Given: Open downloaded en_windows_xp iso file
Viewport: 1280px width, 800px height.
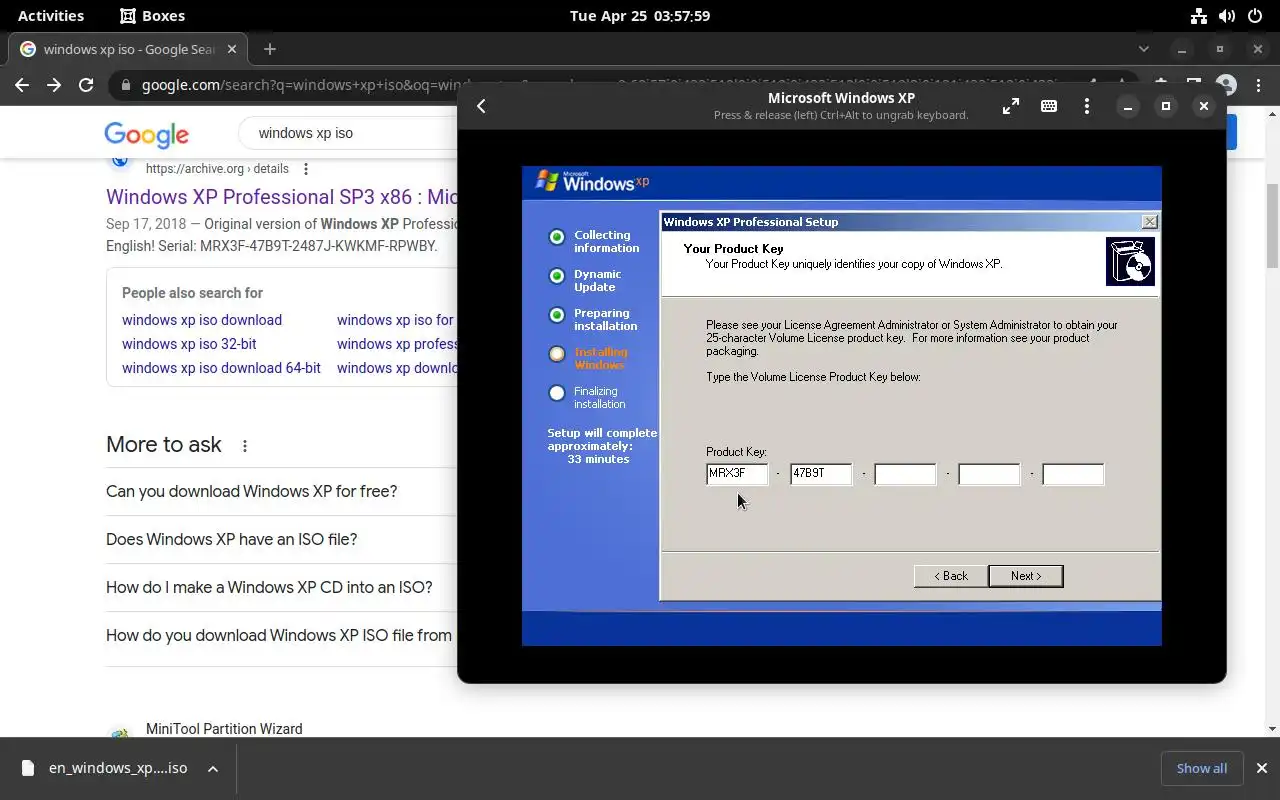Looking at the screenshot, I should point(104,768).
